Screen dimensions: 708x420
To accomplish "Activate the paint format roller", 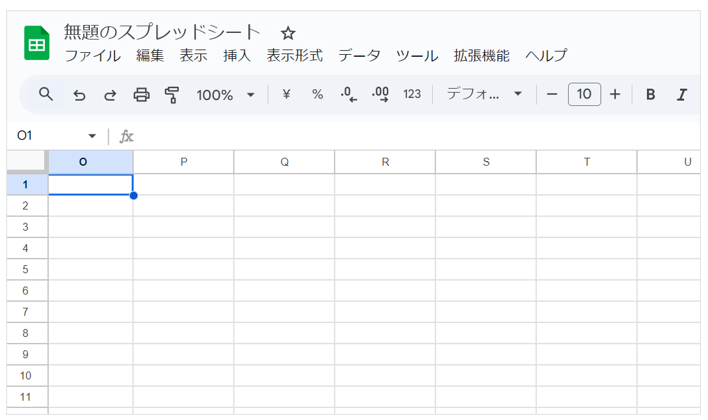I will pyautogui.click(x=172, y=95).
